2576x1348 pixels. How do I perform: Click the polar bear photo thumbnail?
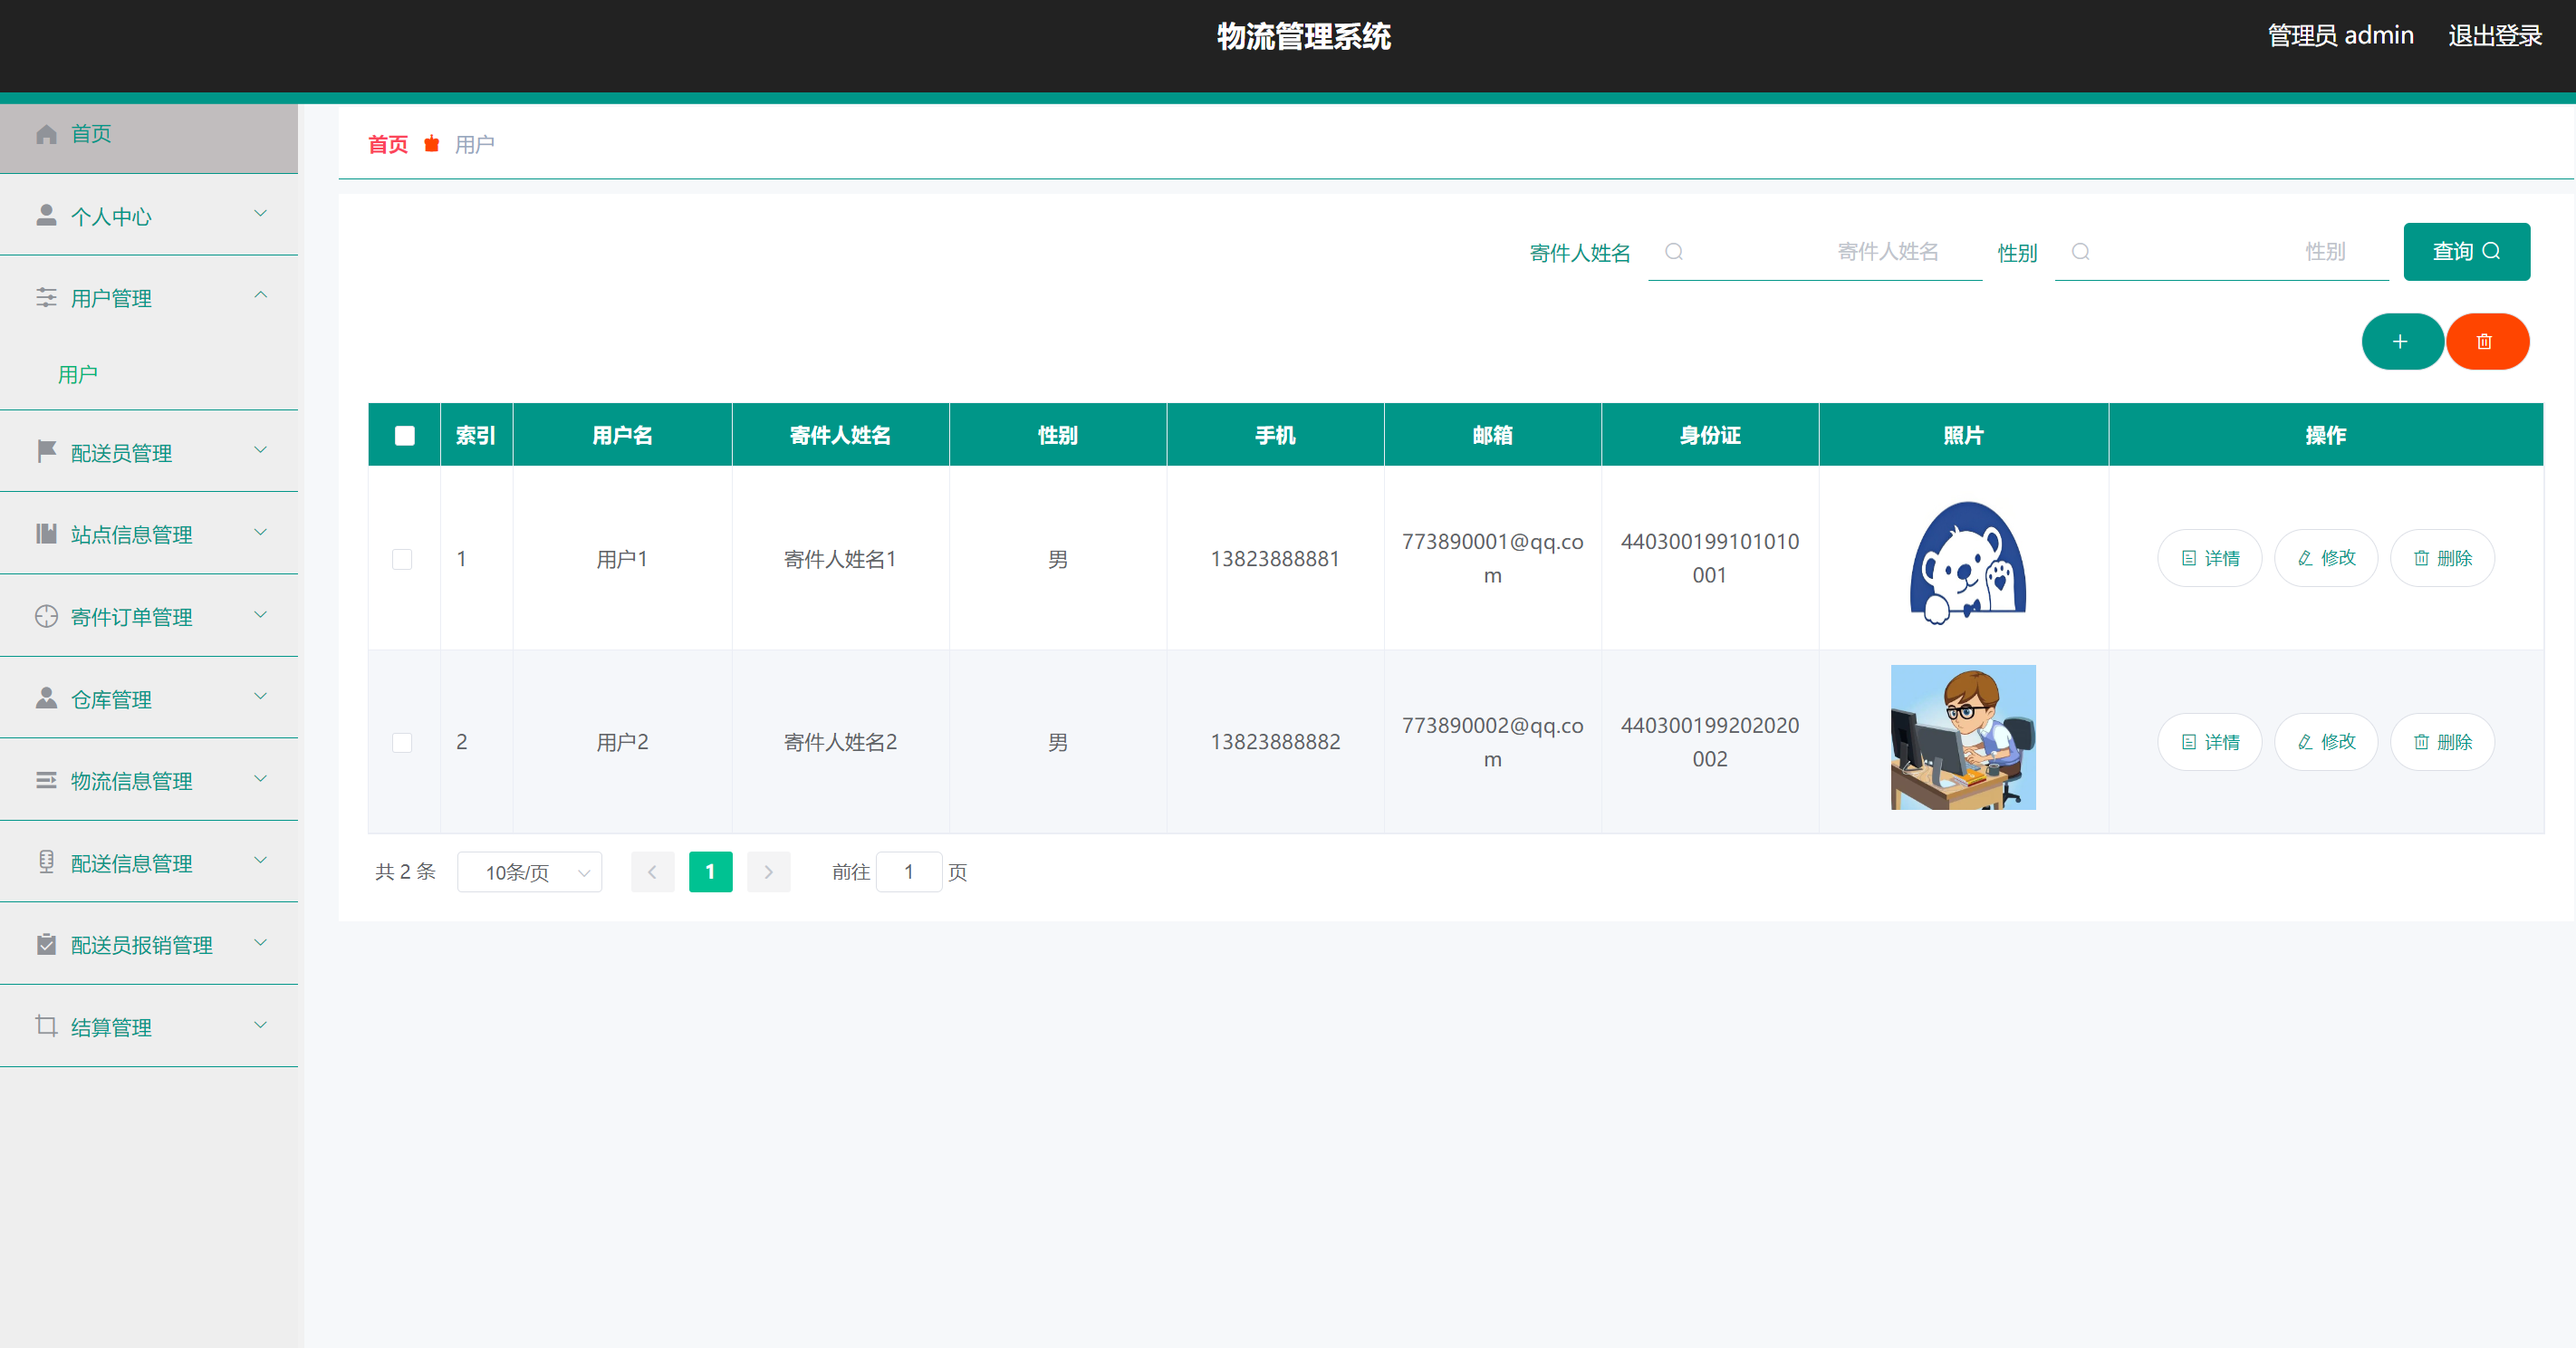point(1967,562)
